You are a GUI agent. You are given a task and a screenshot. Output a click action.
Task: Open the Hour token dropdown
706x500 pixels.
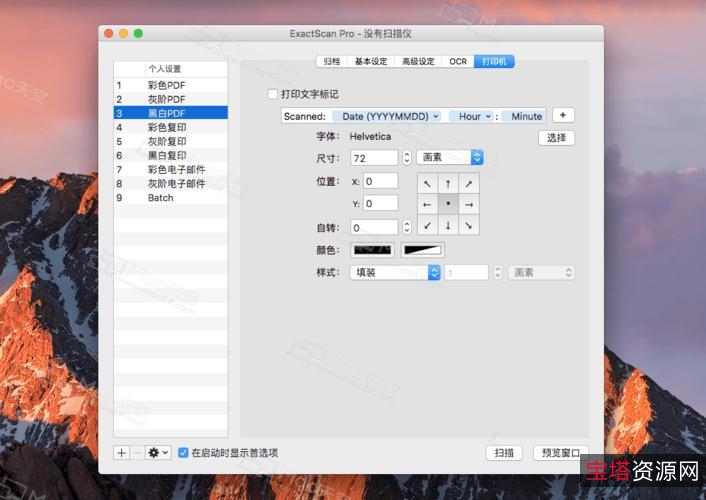point(471,116)
